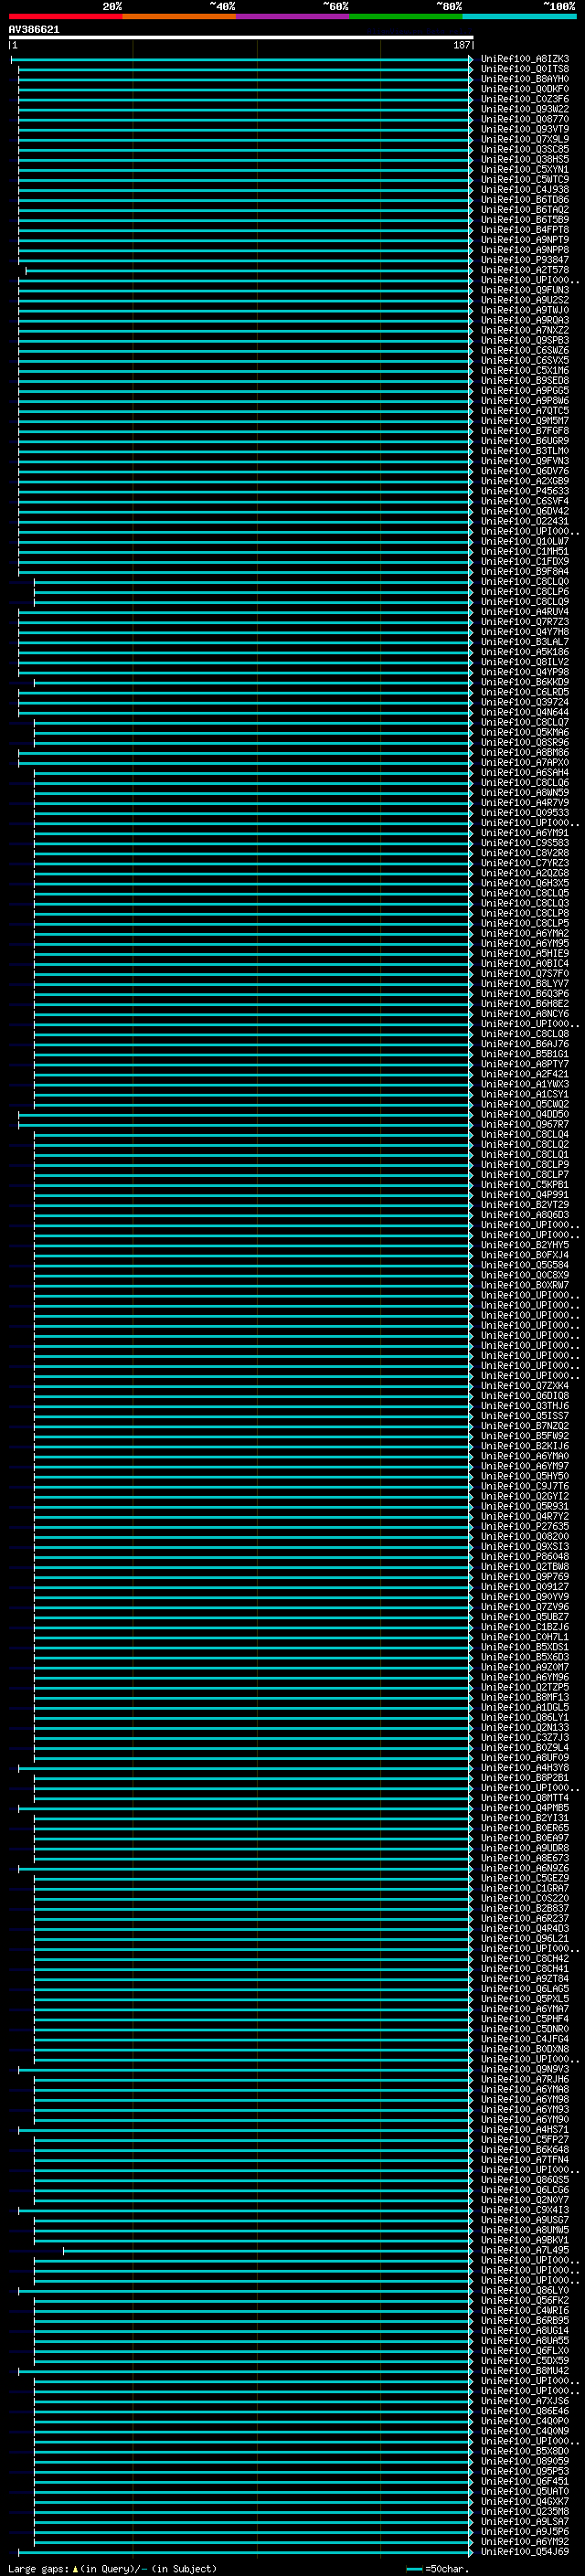The width and height of the screenshot is (585, 2576).
Task: Select the UniRef100_B4FPT8 entry
Action: (525, 230)
